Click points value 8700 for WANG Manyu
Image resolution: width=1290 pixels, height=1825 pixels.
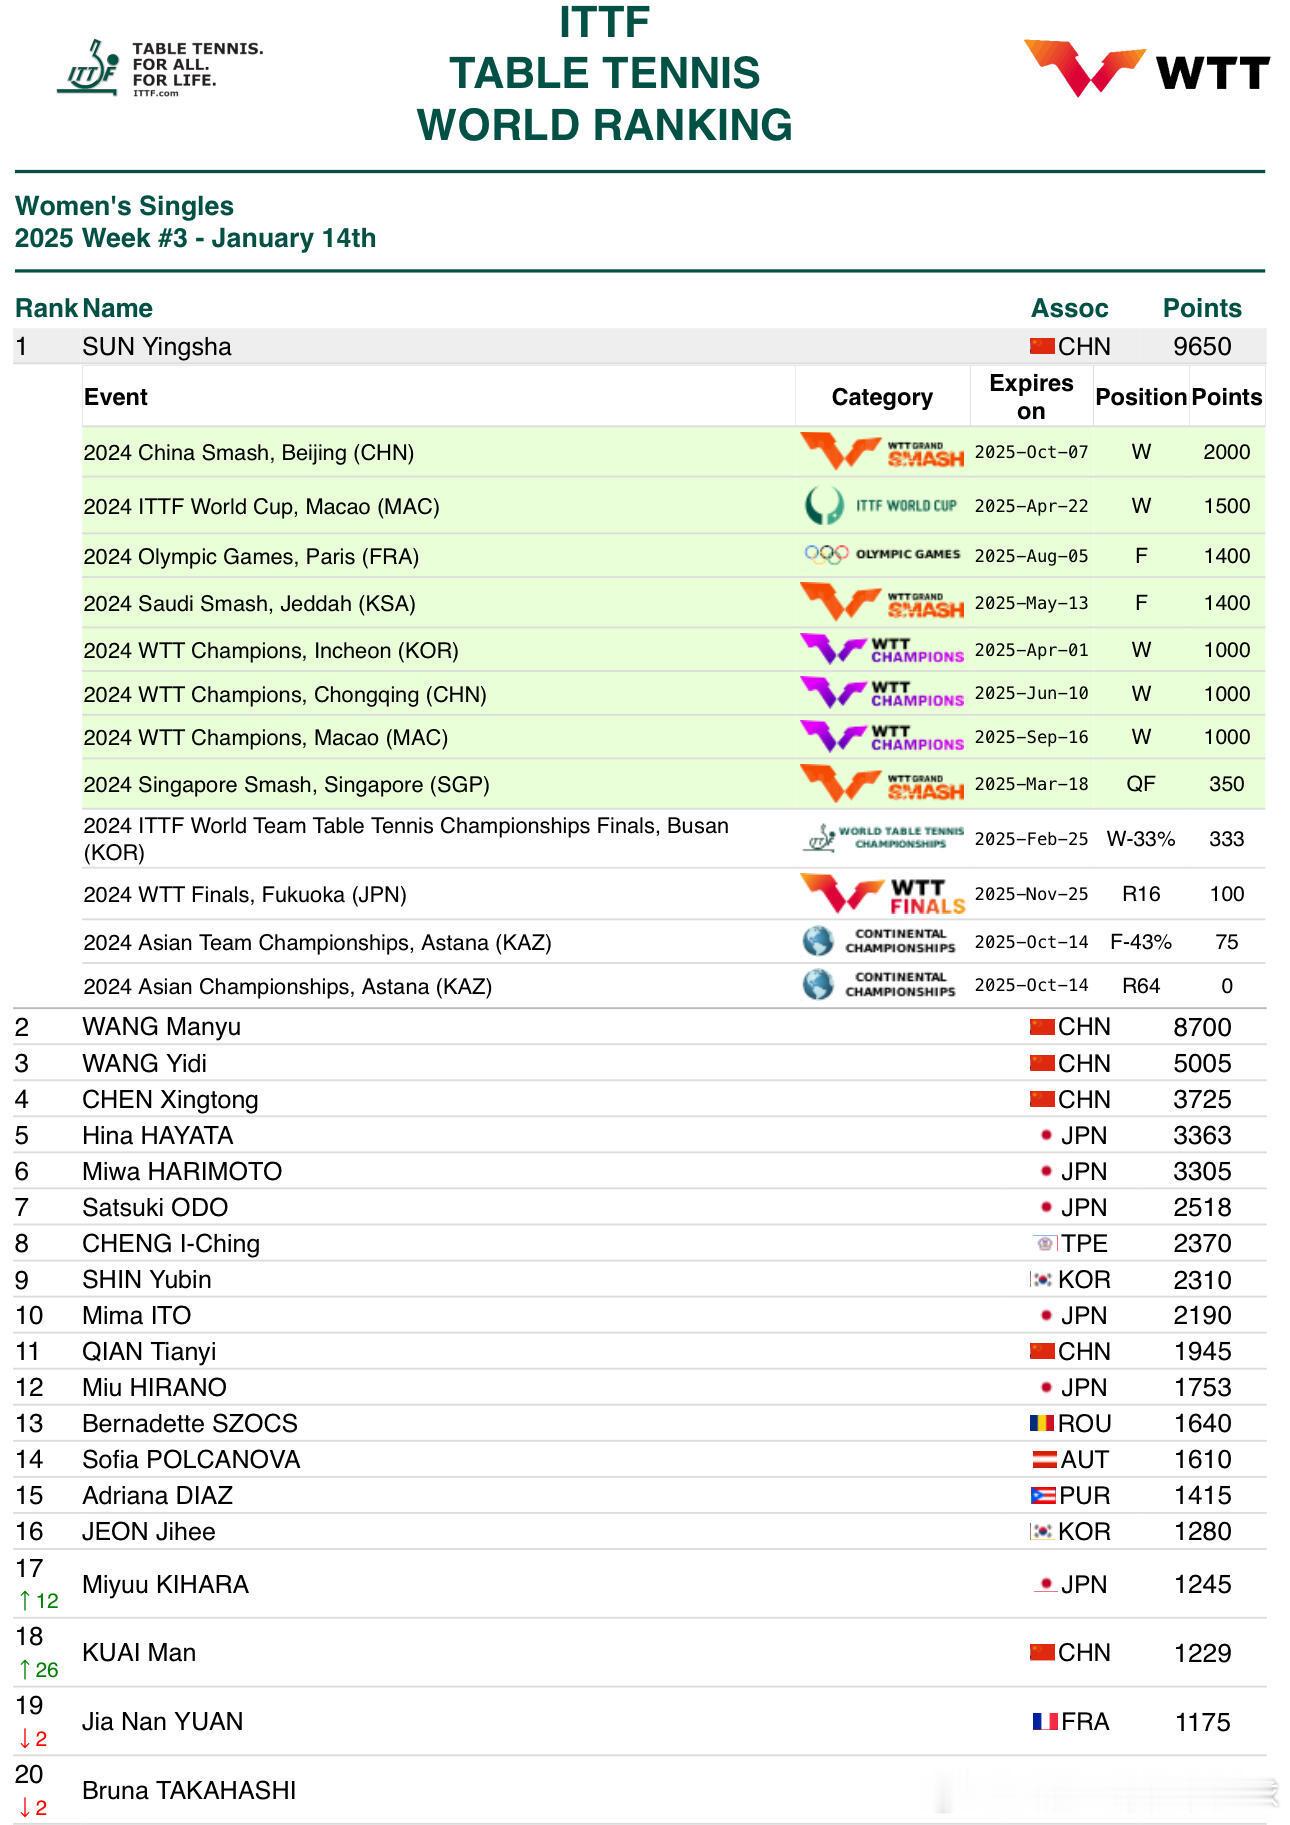pos(1202,1027)
